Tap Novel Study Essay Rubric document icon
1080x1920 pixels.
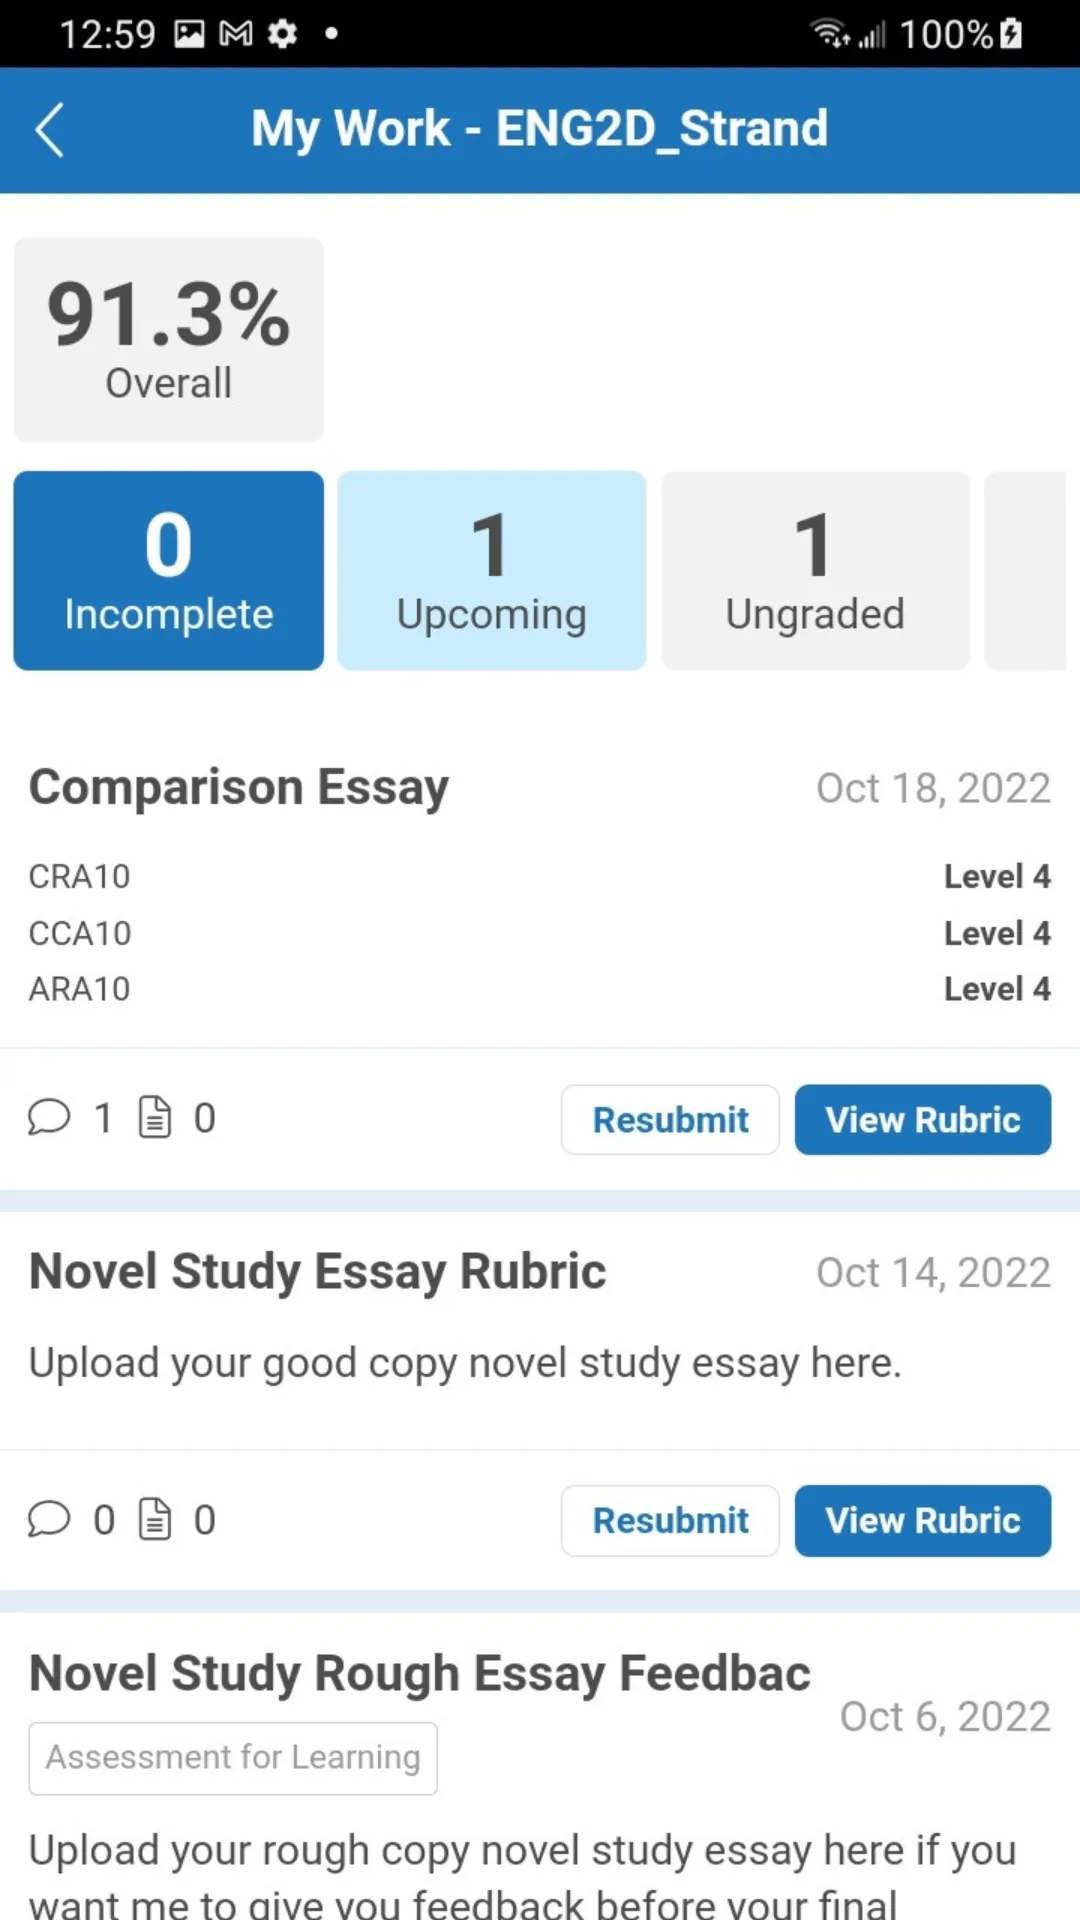pyautogui.click(x=154, y=1519)
